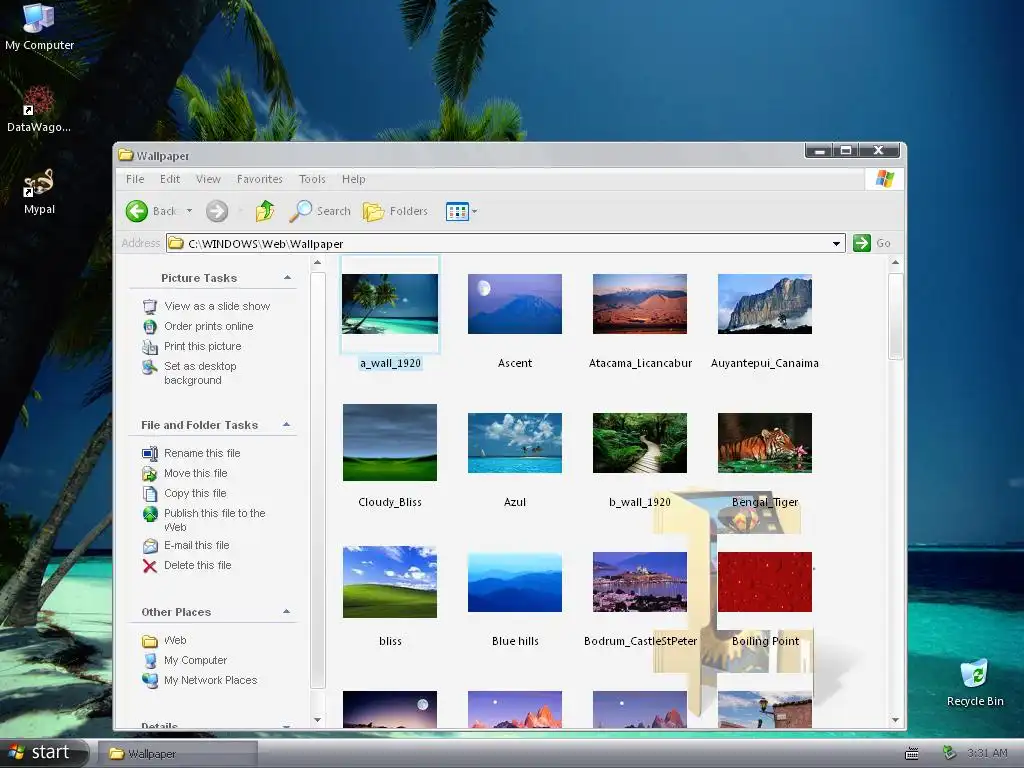Collapse the Other Places section

pos(286,611)
